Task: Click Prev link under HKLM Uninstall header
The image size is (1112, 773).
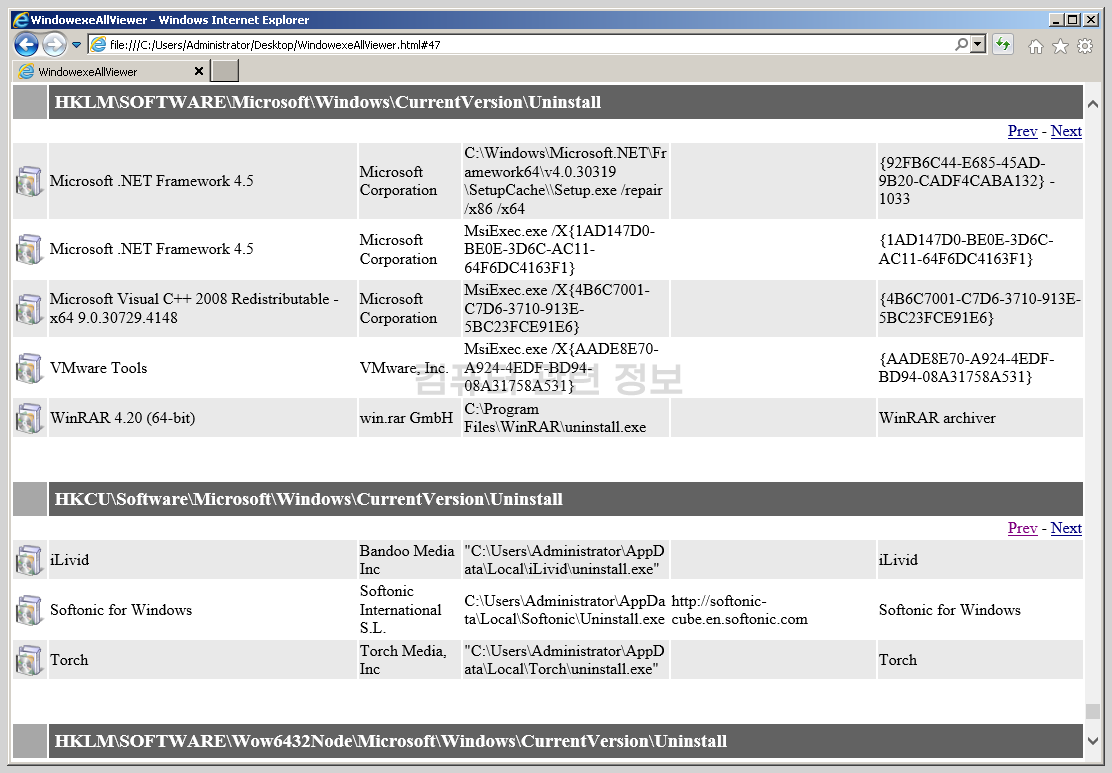Action: coord(1022,131)
